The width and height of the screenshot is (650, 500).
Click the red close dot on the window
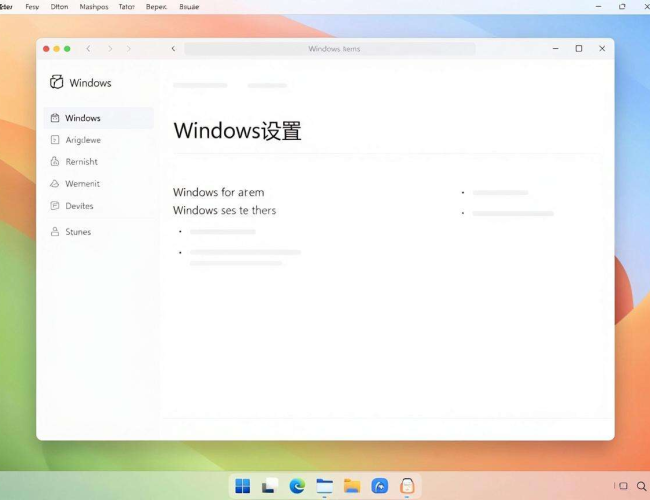click(x=46, y=49)
